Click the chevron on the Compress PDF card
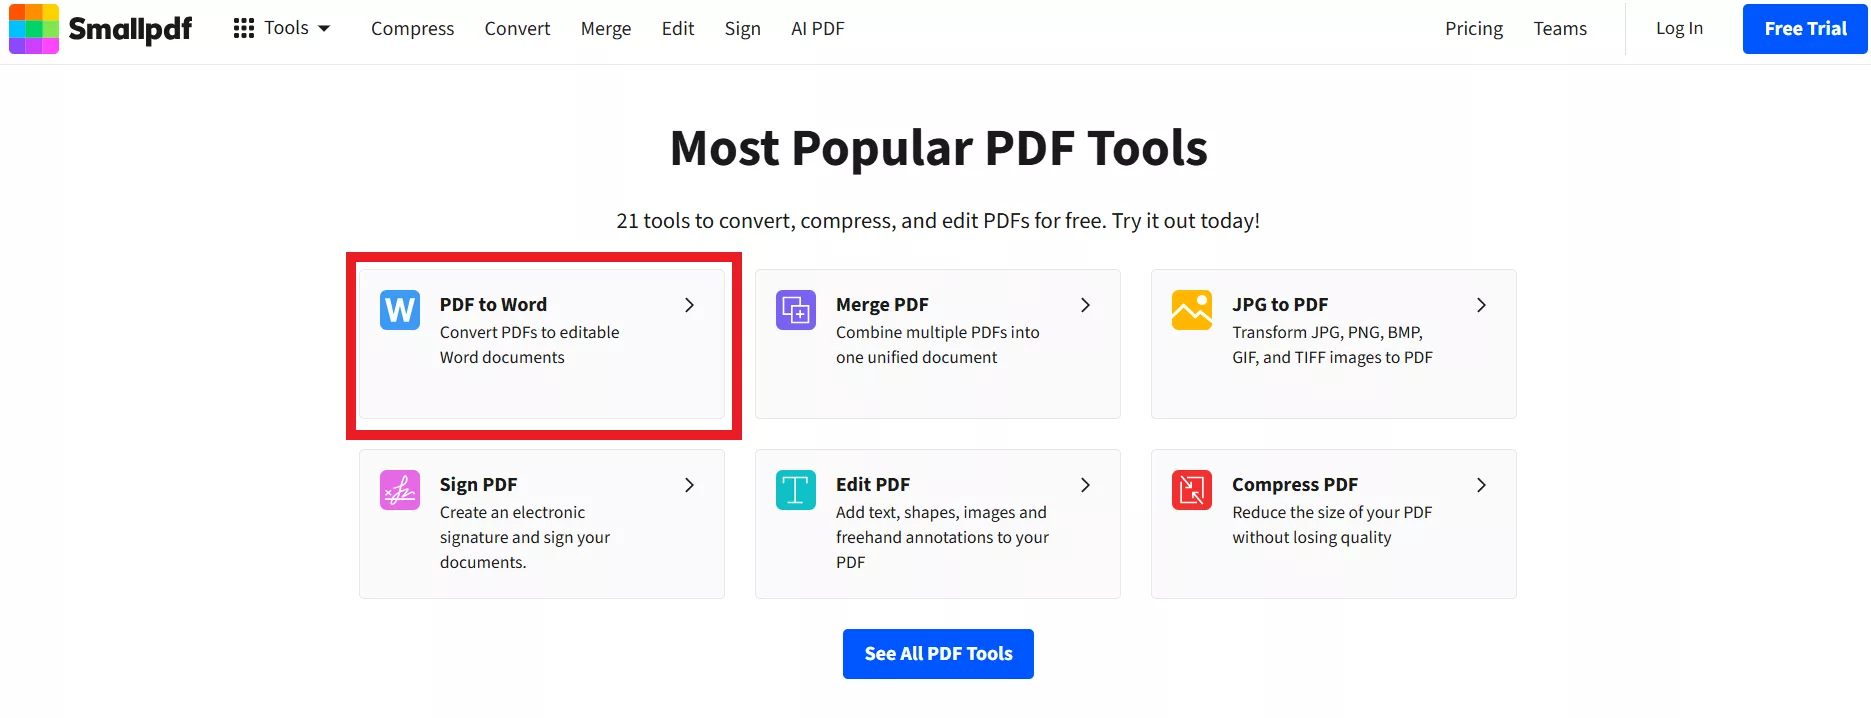This screenshot has width=1871, height=718. (x=1481, y=485)
